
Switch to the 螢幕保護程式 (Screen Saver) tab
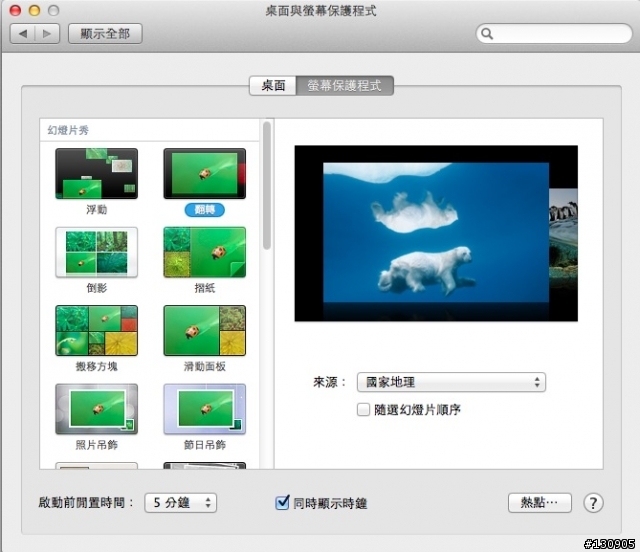344,85
